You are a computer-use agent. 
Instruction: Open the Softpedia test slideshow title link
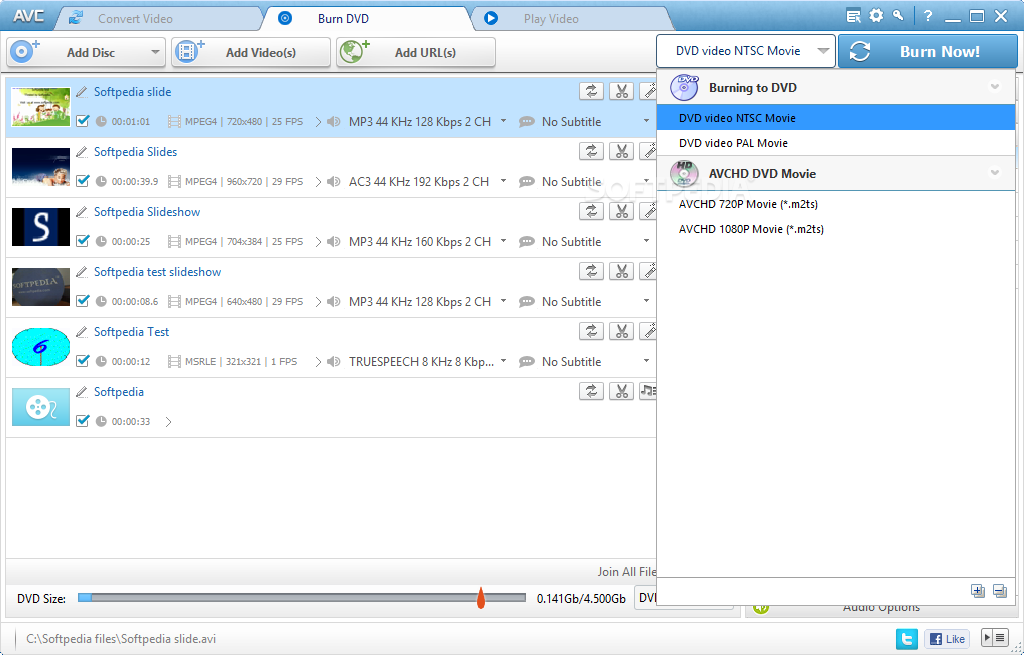coord(157,272)
